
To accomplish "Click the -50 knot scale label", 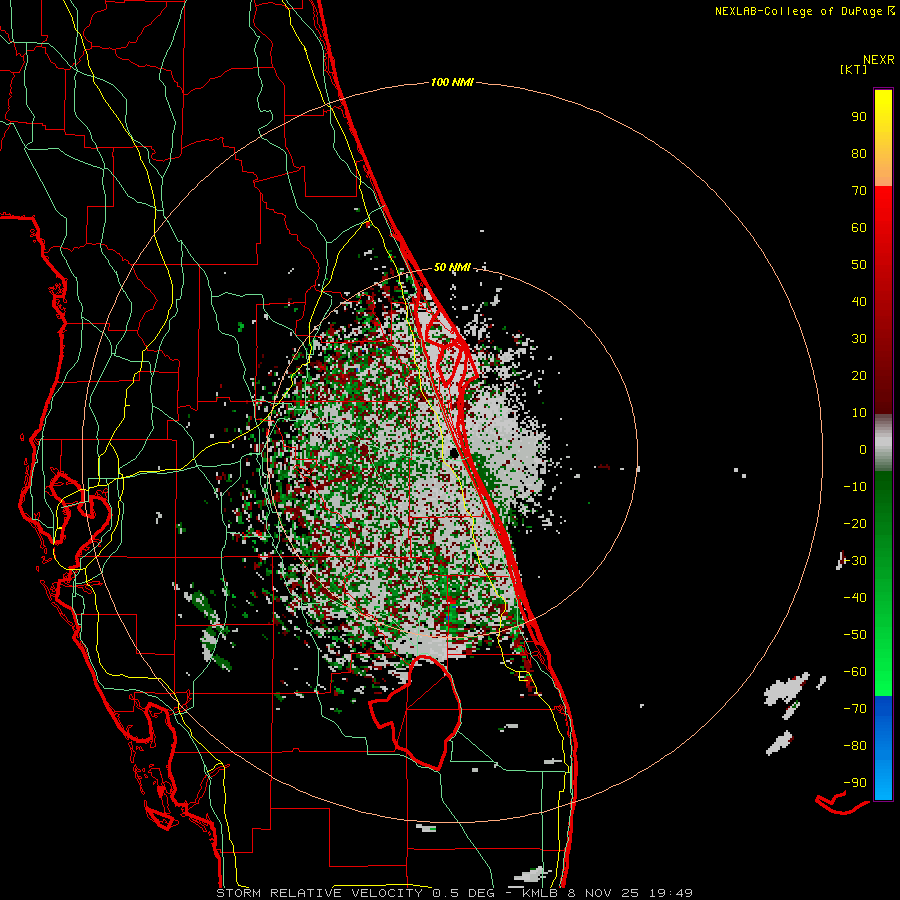I will (855, 635).
